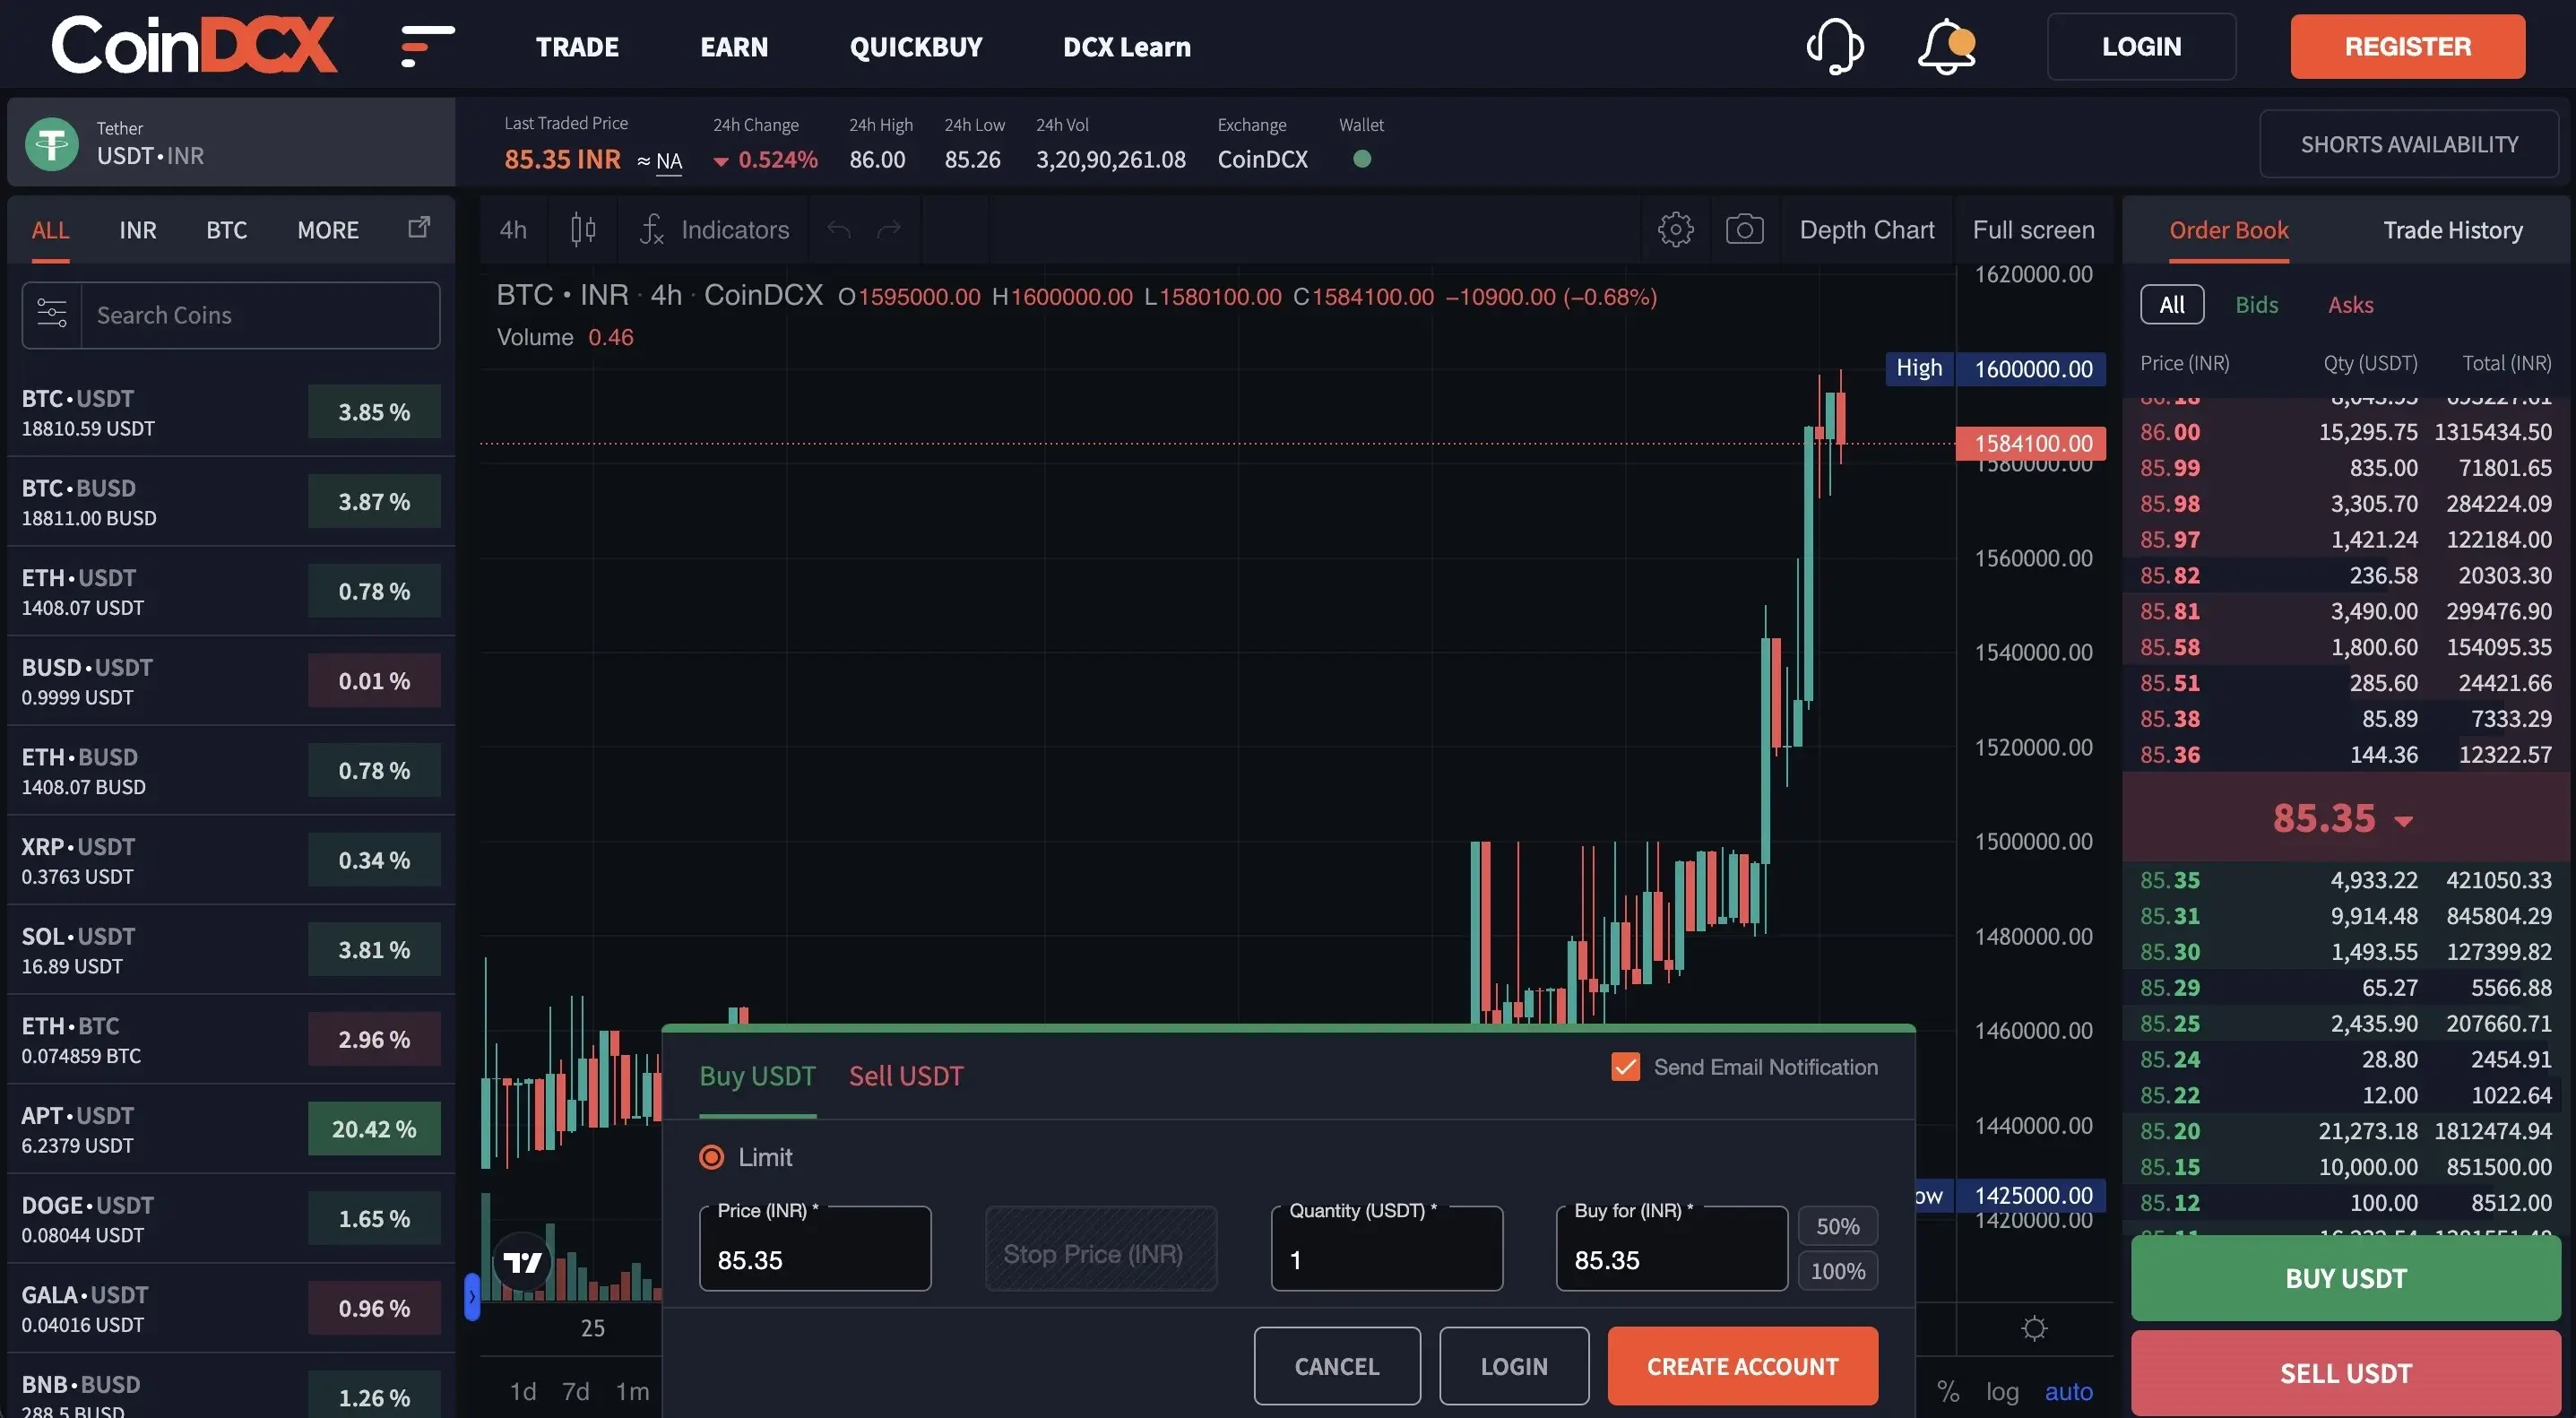Click the sort icon next to CoinDCX logo

click(x=424, y=45)
